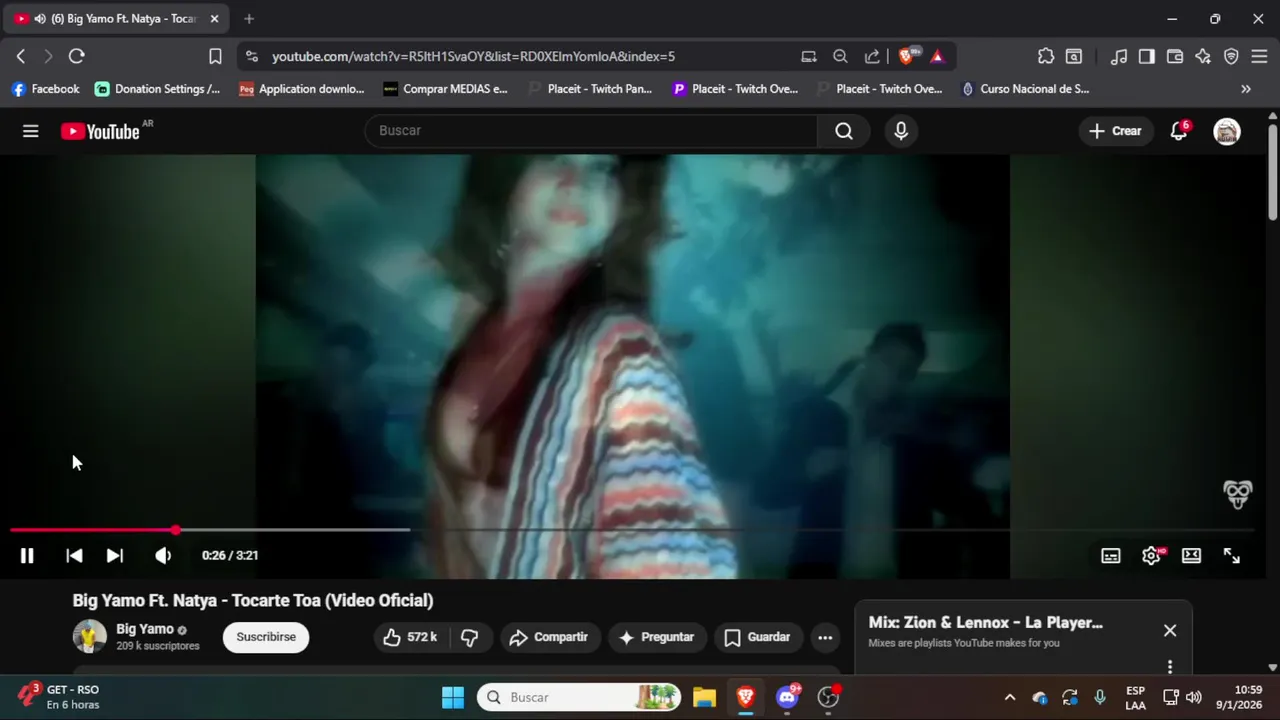Open Leo AI sparkle icon

click(x=1203, y=57)
